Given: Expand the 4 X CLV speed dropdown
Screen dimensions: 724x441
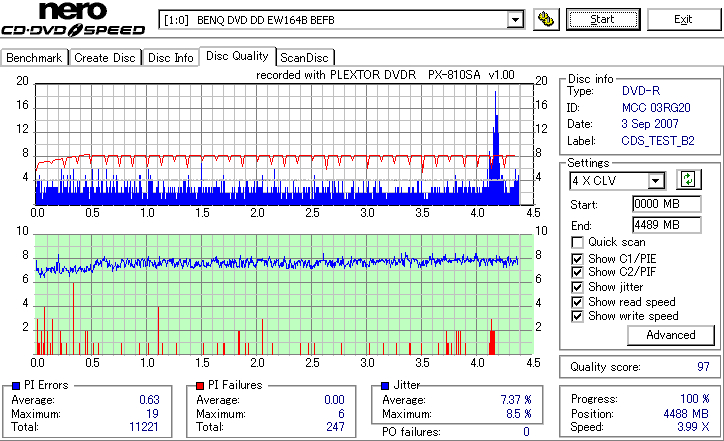Looking at the screenshot, I should click(x=655, y=181).
